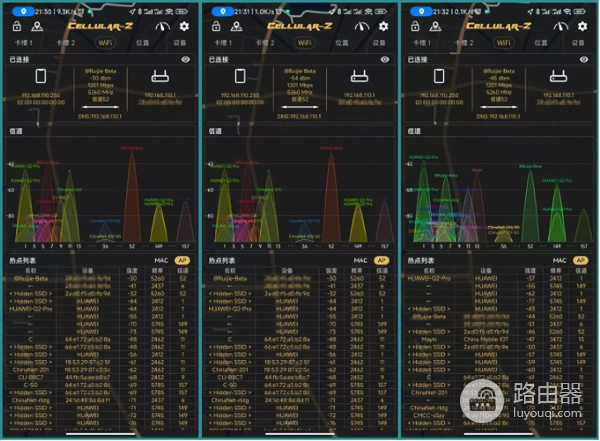This screenshot has height=441, width=600.
Task: Open the 设备 tab in the 21:31 screenshot
Action: tap(379, 42)
